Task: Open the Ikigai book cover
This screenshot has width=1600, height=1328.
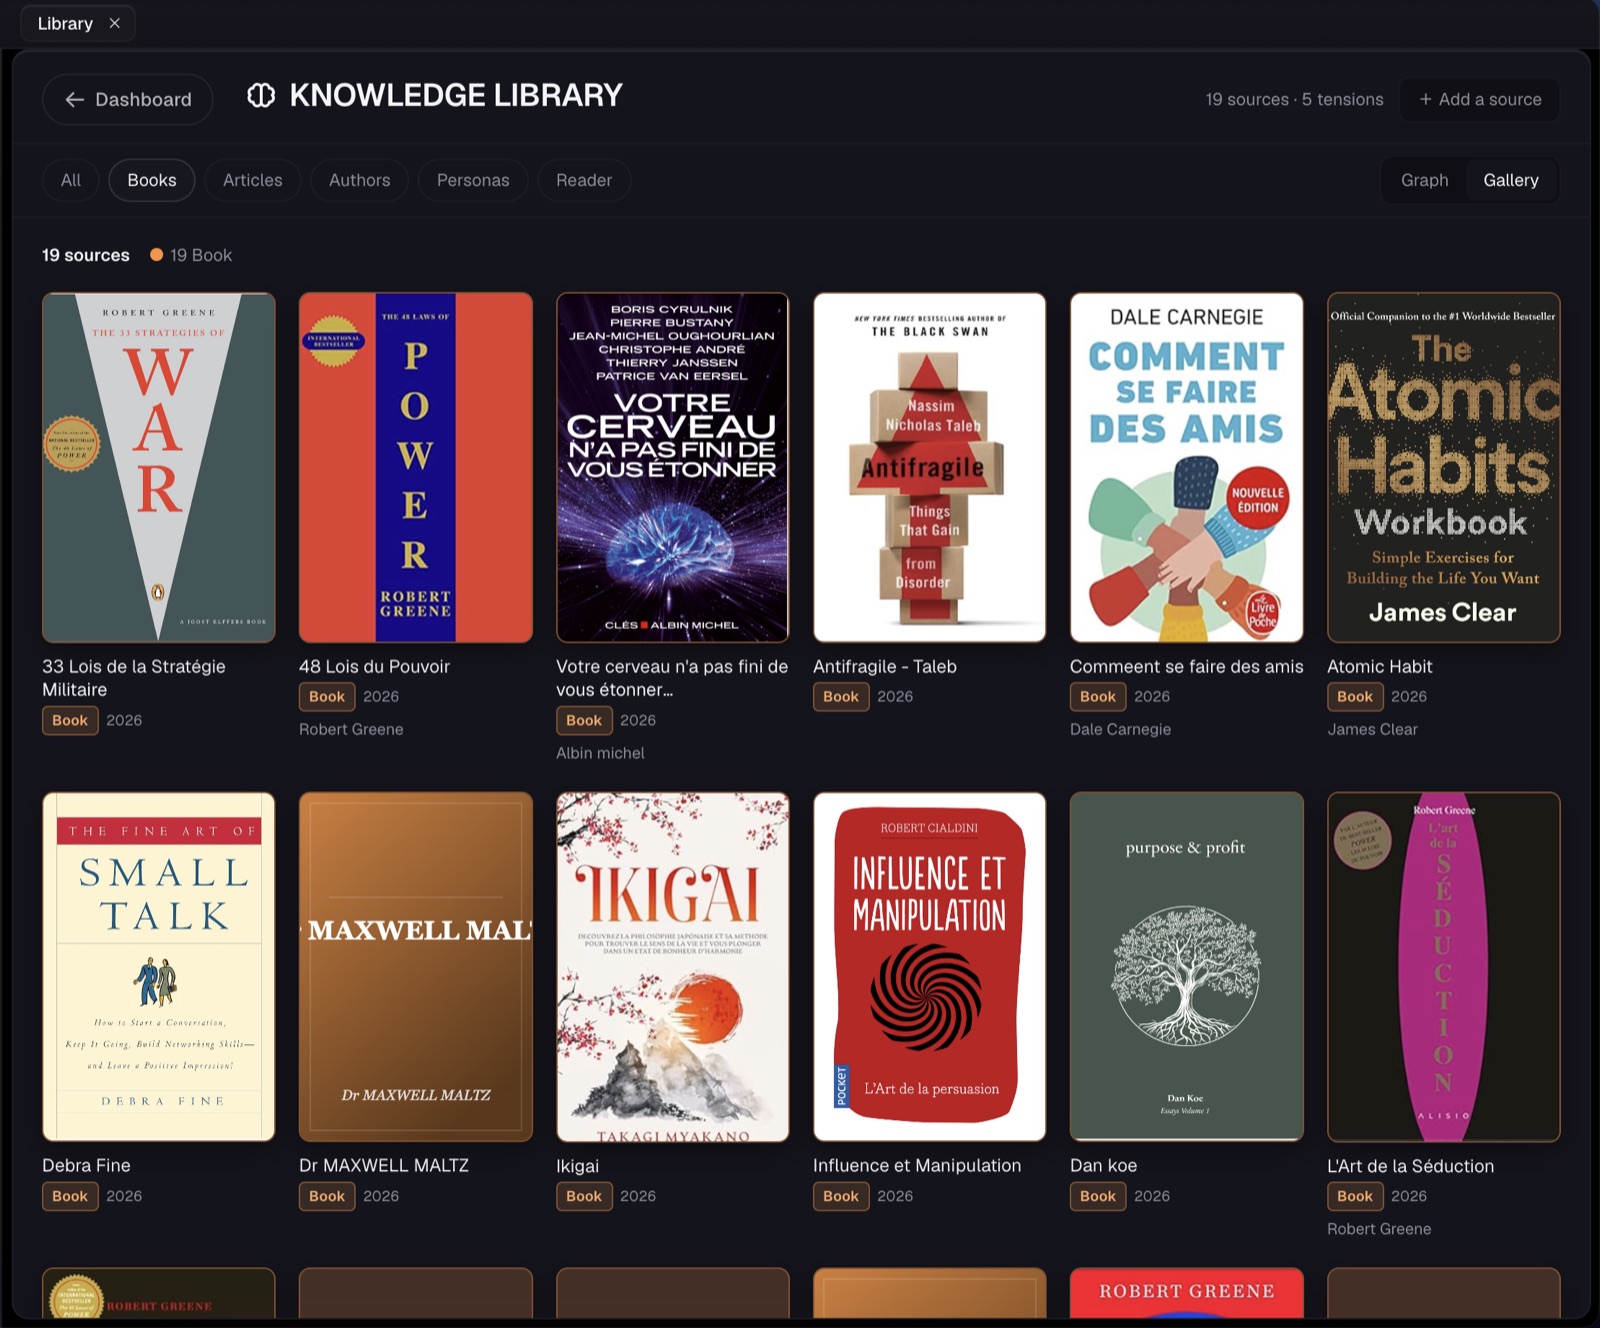Action: 673,967
